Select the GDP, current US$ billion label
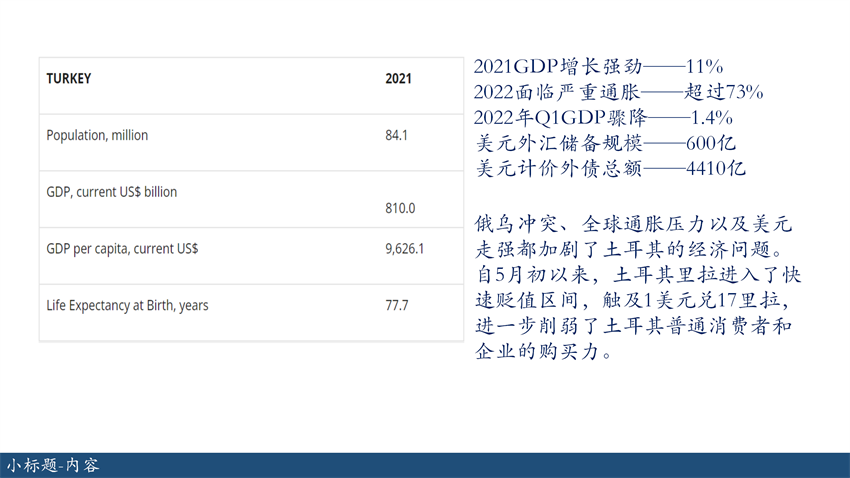Viewport: 850px width, 478px height. click(111, 191)
